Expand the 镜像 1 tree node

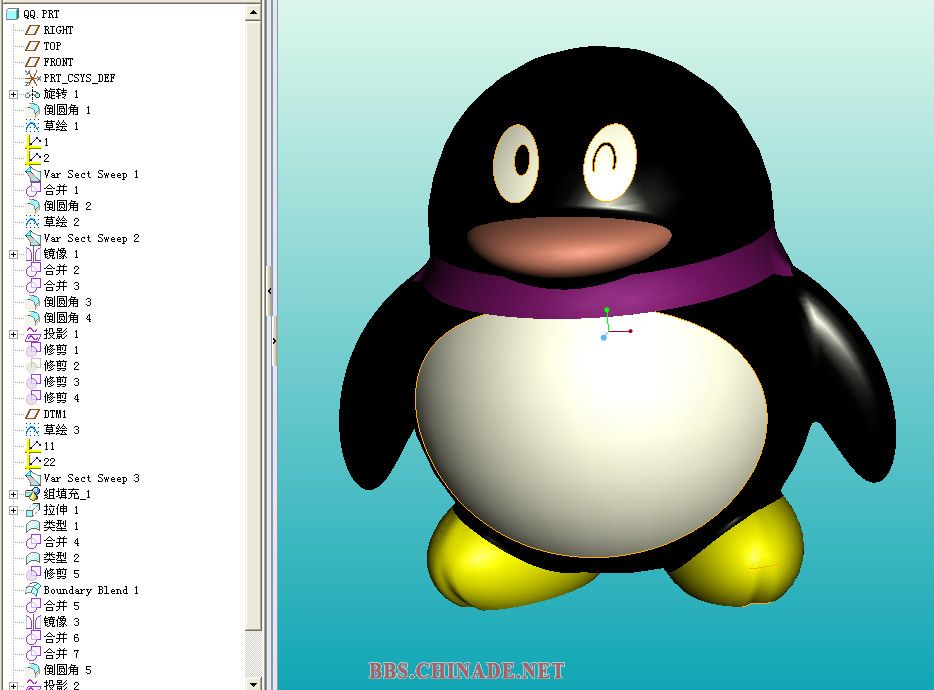[14, 254]
